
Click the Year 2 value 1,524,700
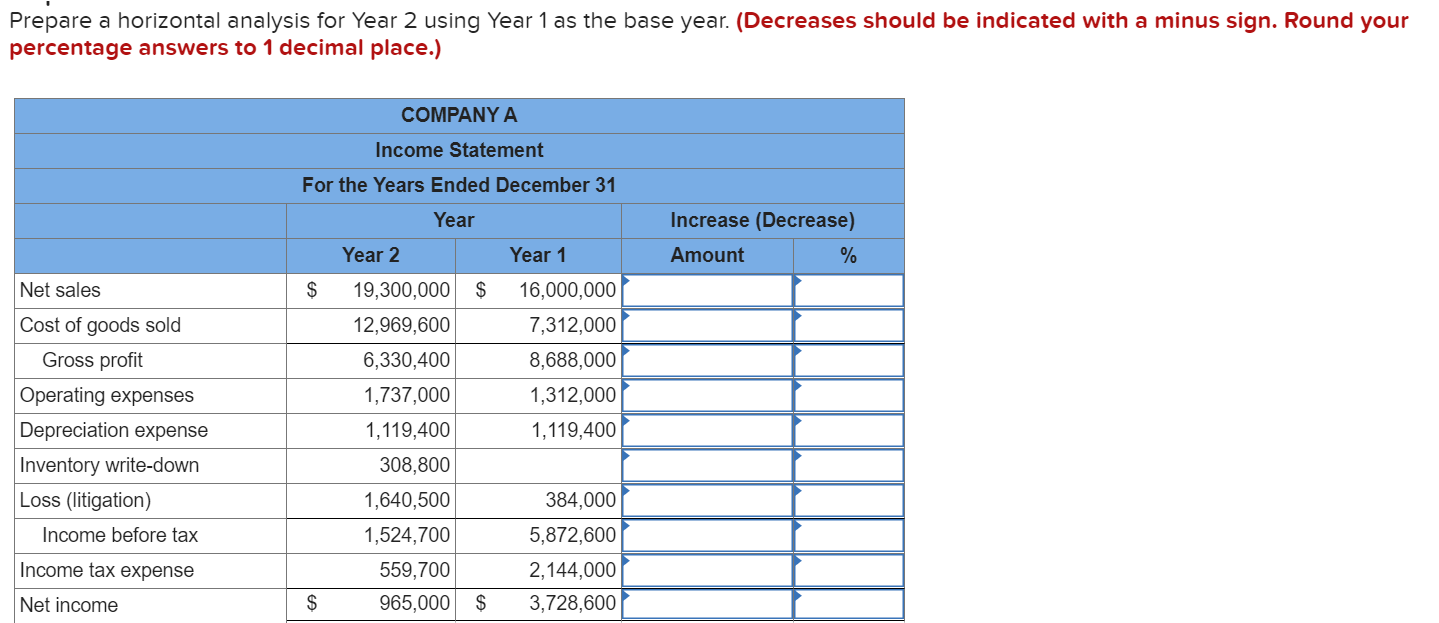pyautogui.click(x=407, y=535)
